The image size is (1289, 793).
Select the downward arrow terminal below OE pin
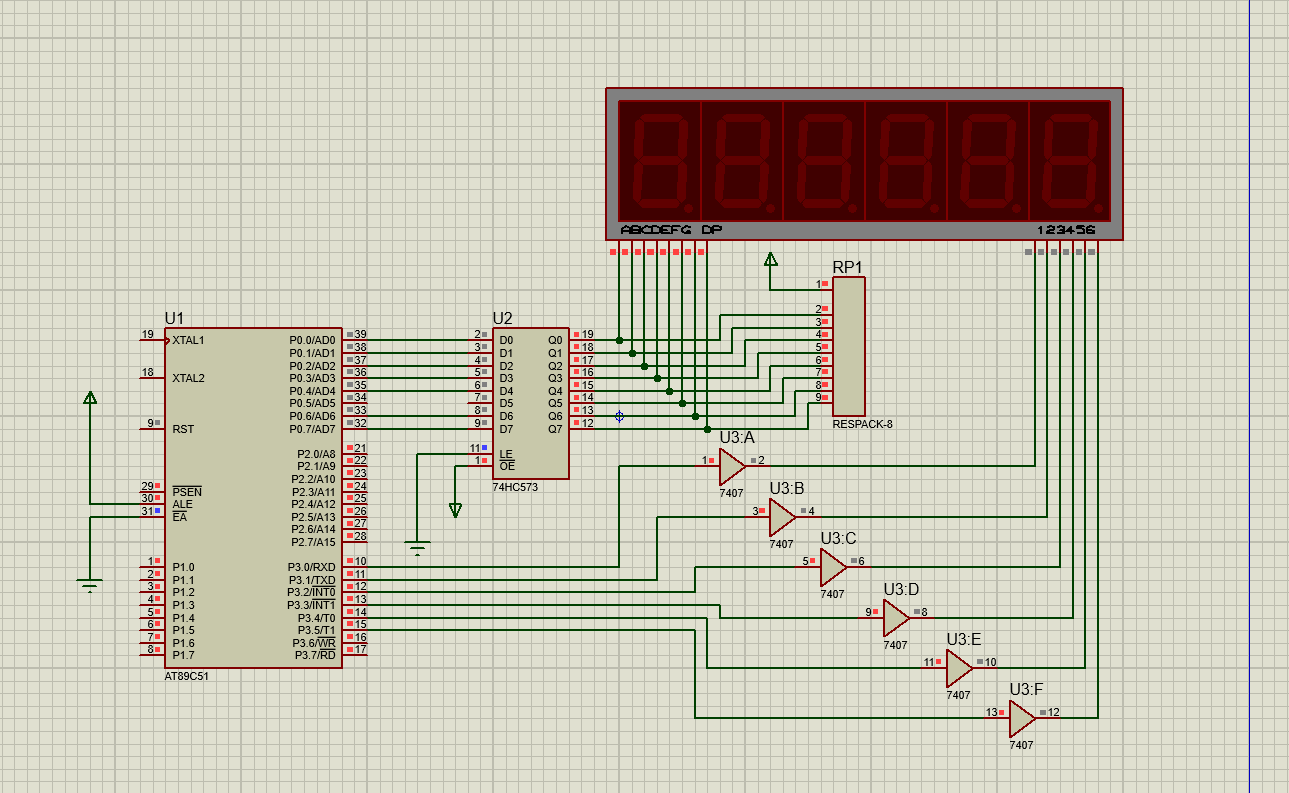click(x=456, y=510)
